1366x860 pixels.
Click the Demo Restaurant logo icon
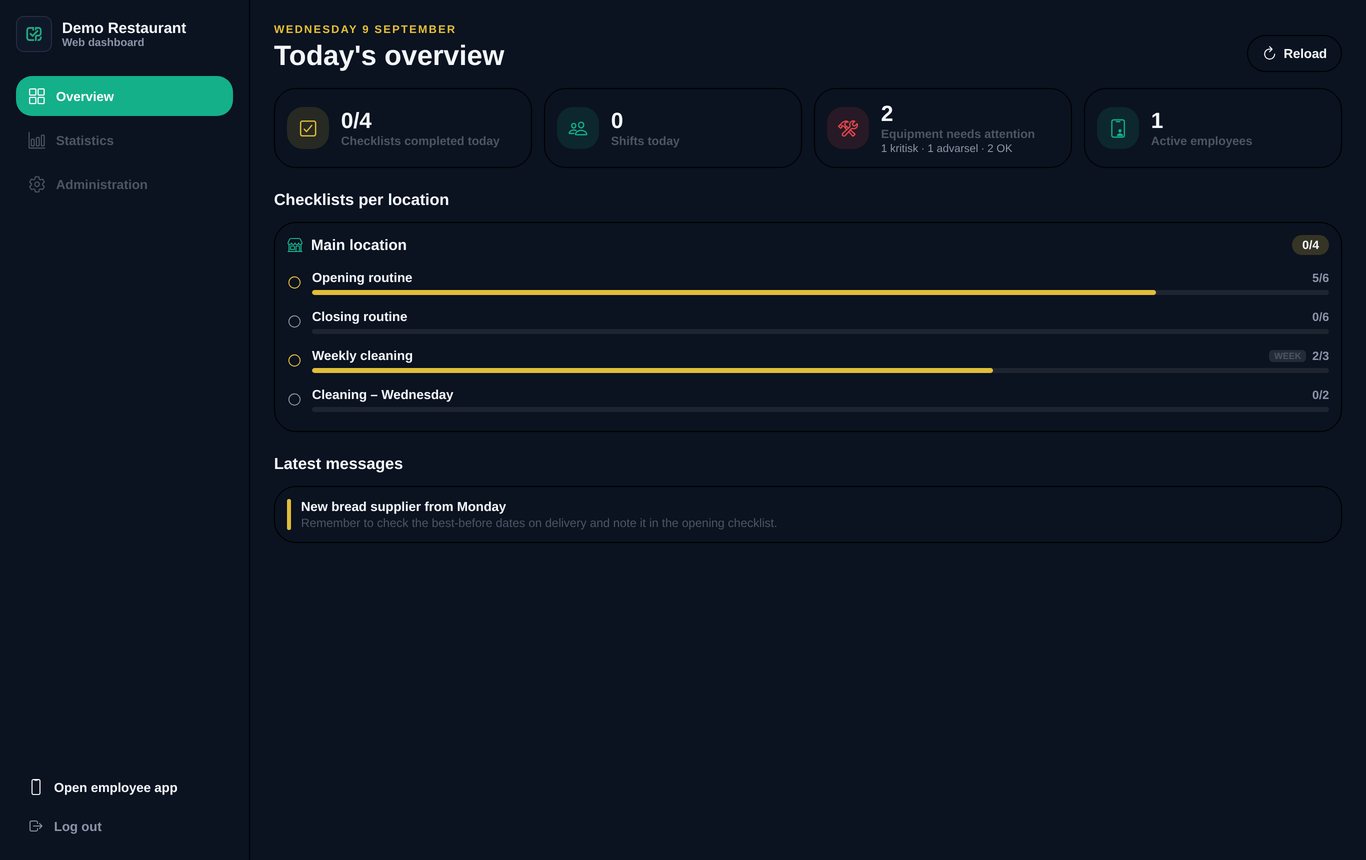[34, 34]
